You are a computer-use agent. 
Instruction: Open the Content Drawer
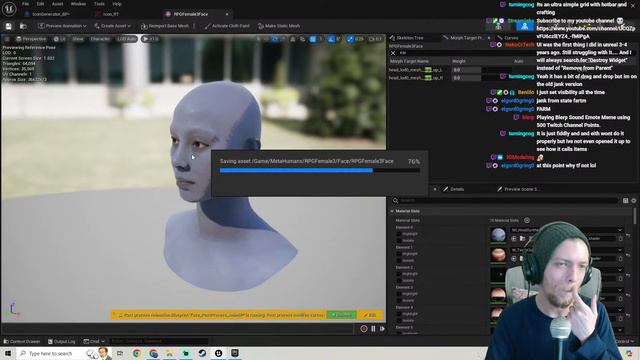click(22, 341)
